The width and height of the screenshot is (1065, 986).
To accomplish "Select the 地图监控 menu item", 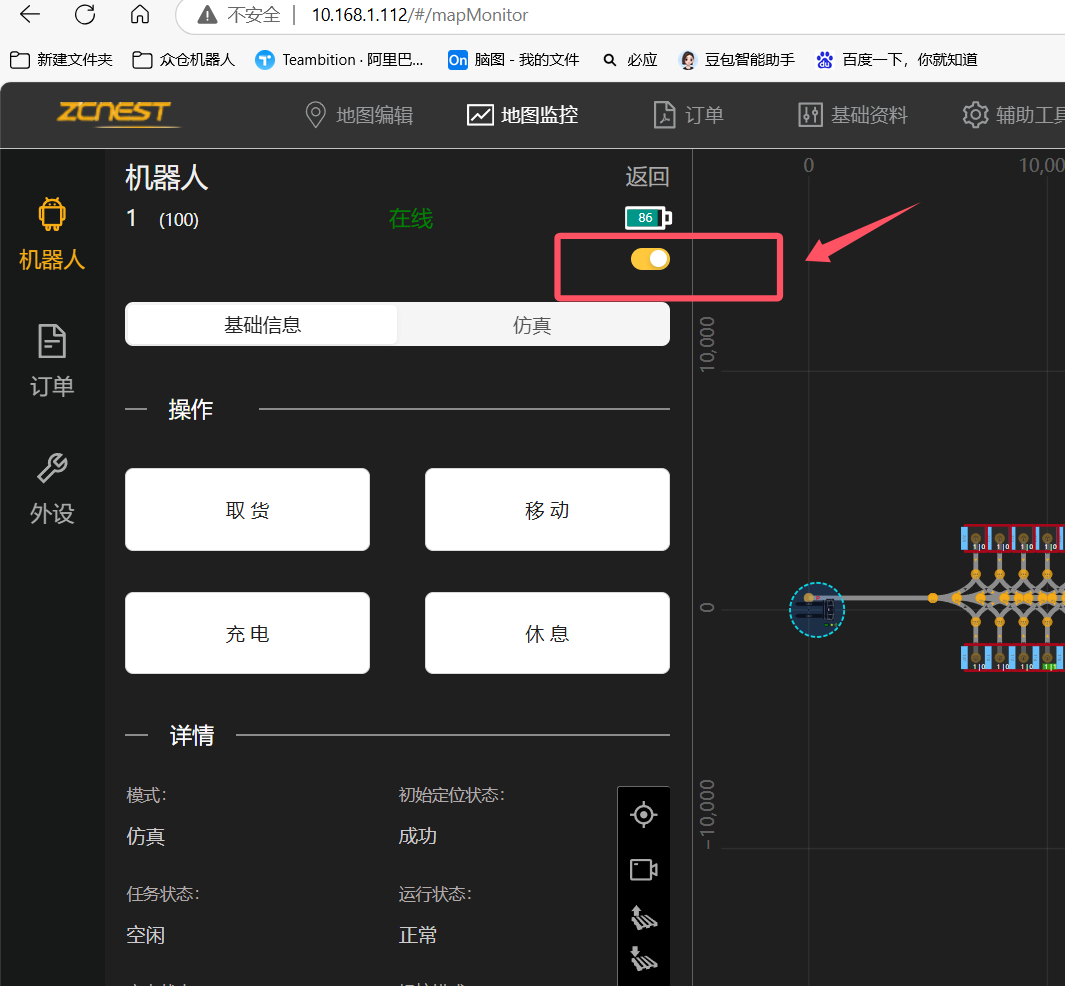I will pos(522,115).
